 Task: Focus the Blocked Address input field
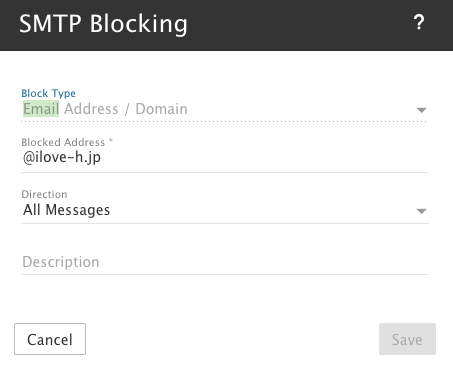pyautogui.click(x=225, y=157)
